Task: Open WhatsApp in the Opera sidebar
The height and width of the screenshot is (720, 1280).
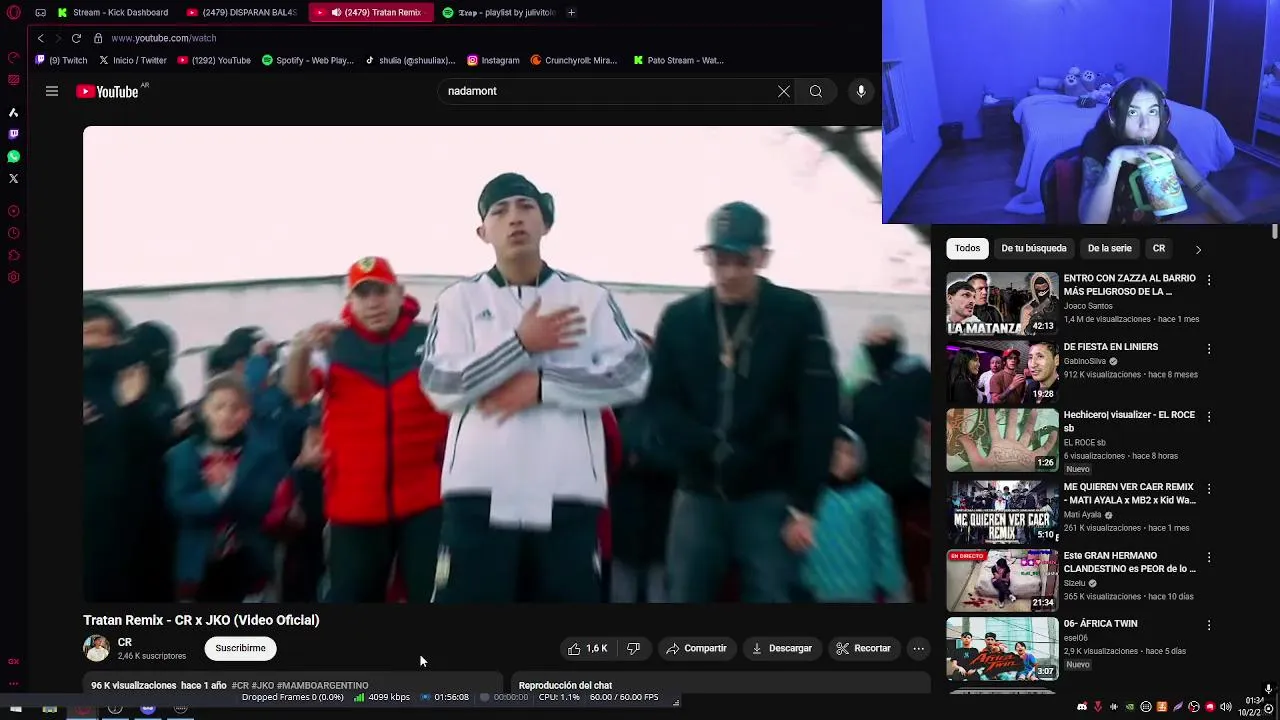Action: (x=13, y=156)
